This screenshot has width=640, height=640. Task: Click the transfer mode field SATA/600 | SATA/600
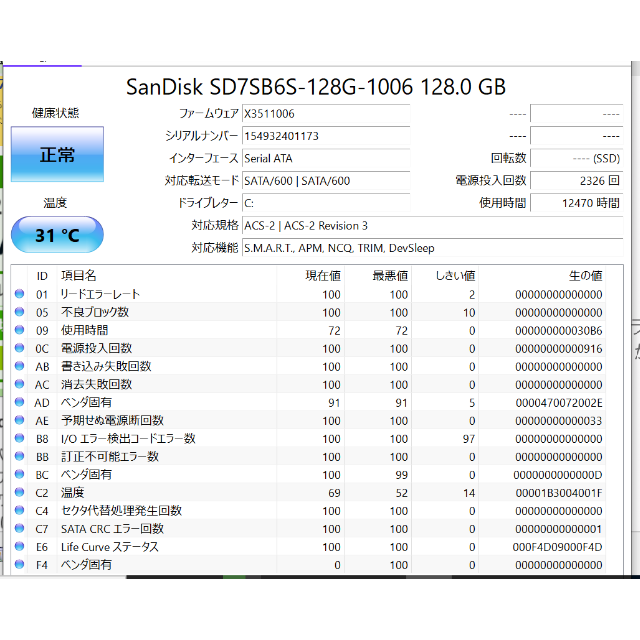pyautogui.click(x=326, y=181)
